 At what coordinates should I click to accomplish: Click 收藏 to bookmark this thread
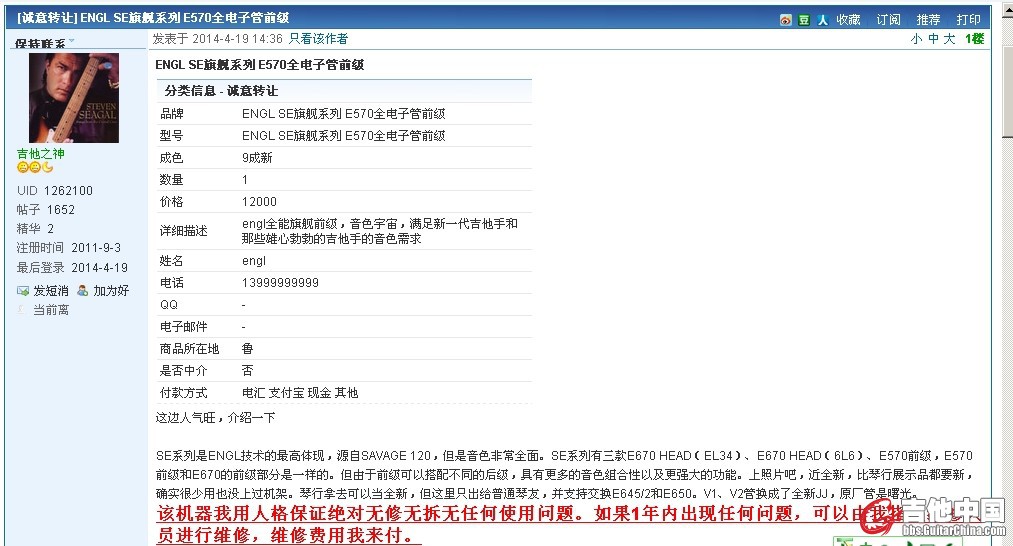pos(848,20)
